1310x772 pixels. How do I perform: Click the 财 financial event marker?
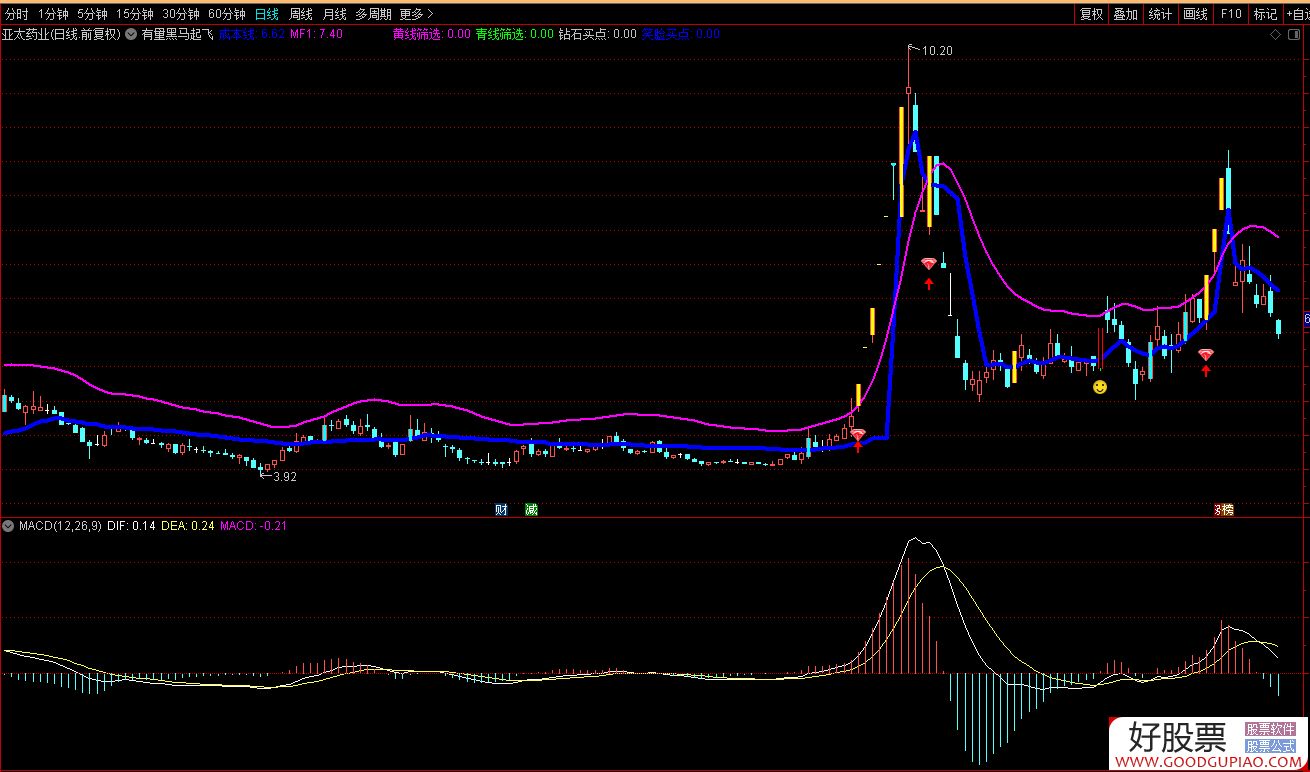tap(501, 510)
